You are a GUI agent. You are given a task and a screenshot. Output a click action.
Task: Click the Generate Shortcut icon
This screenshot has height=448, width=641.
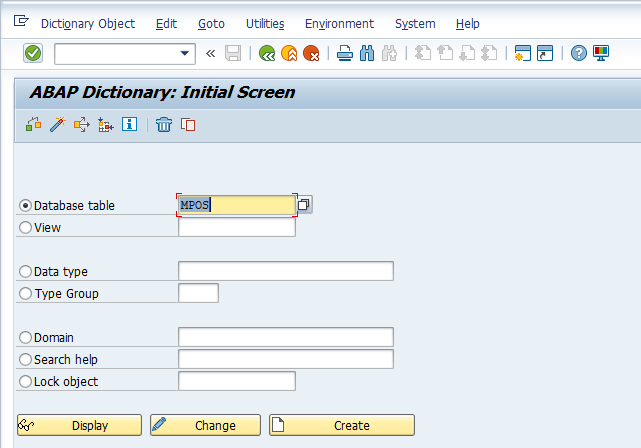[x=545, y=54]
